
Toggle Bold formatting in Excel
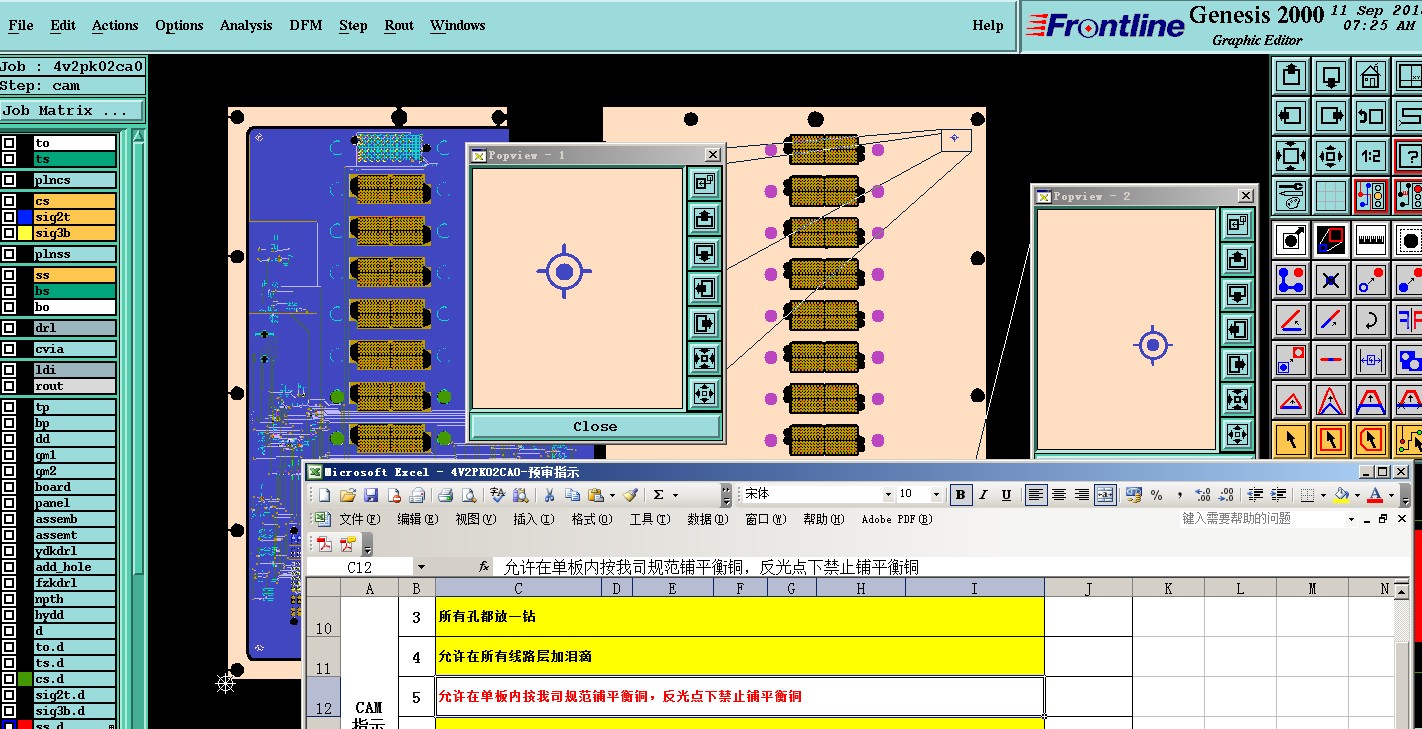961,495
